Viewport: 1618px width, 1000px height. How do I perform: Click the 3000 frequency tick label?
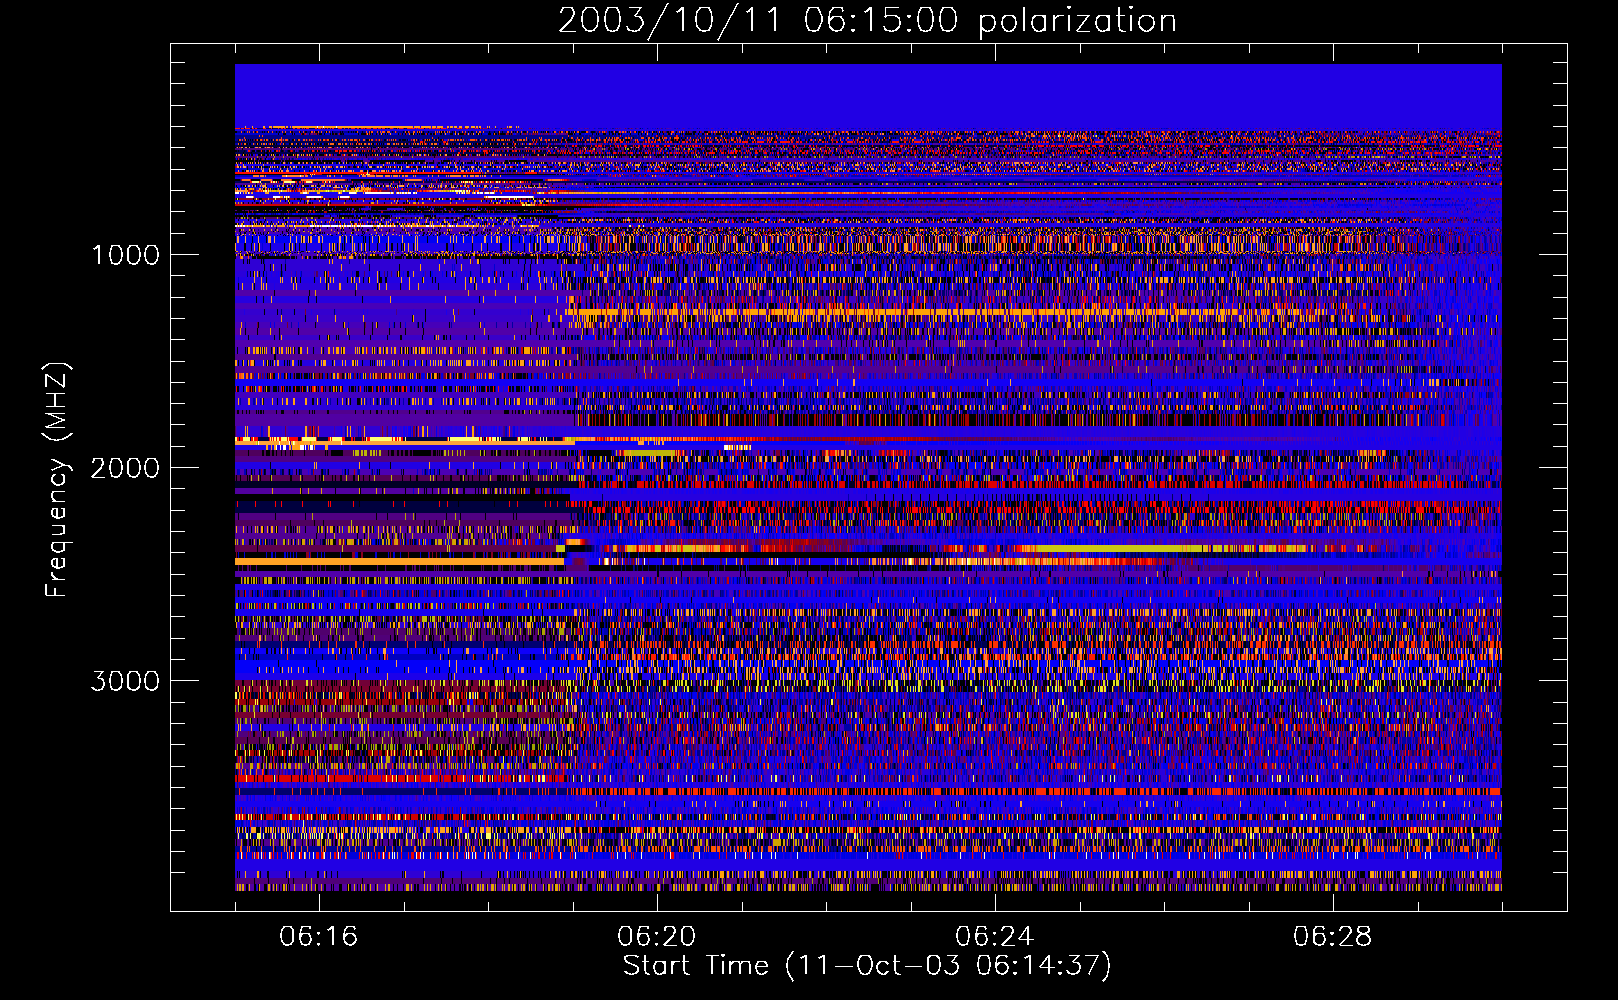125,681
